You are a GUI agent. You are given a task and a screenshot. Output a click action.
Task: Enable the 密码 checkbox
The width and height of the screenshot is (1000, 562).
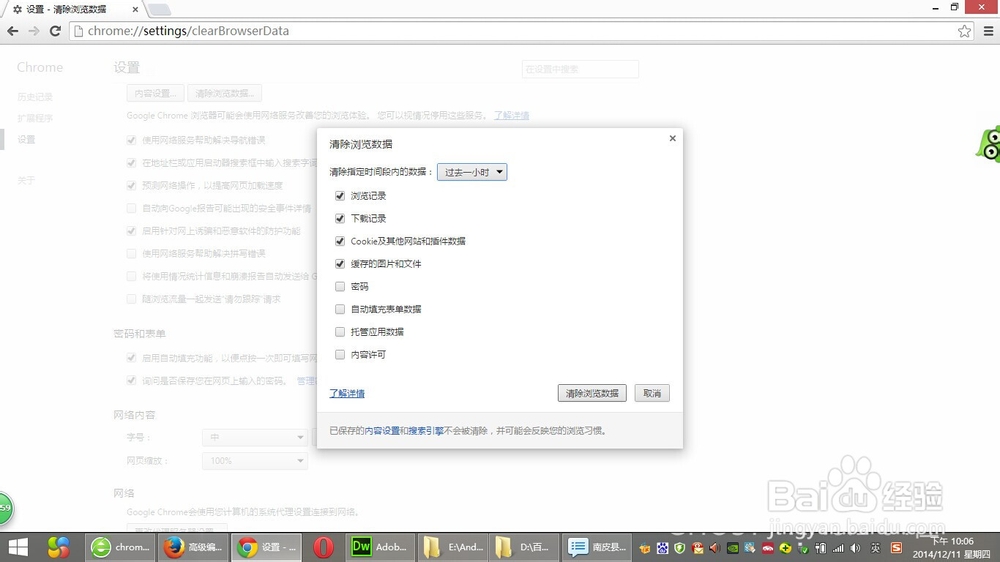[x=340, y=286]
